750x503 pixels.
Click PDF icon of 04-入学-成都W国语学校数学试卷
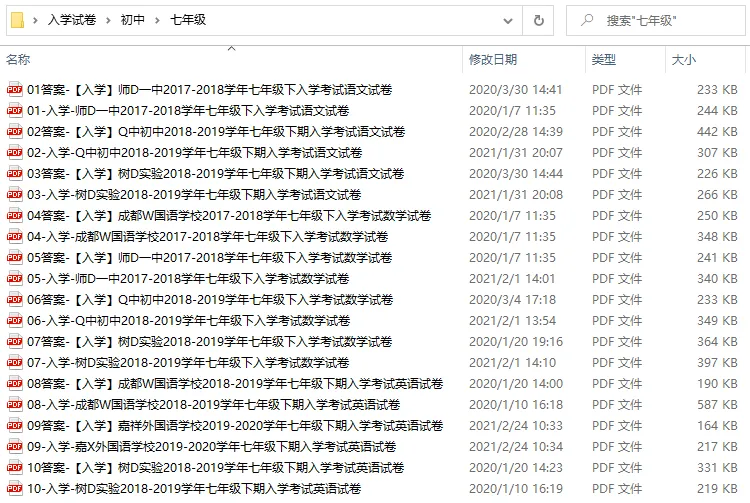pyautogui.click(x=14, y=237)
